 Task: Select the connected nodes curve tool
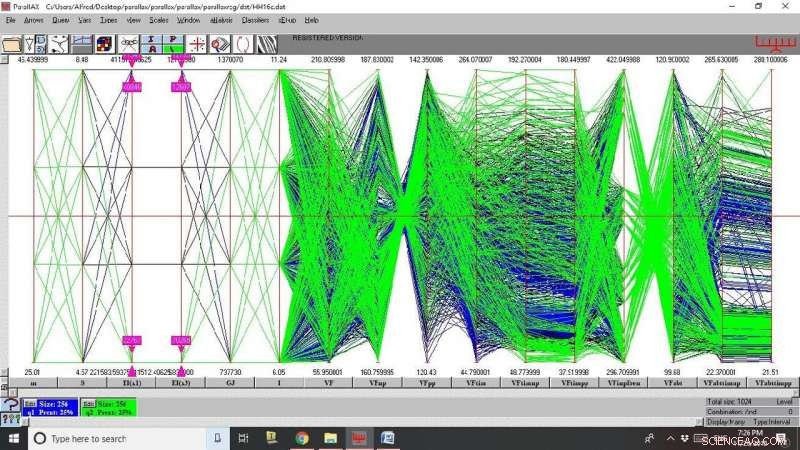point(59,44)
